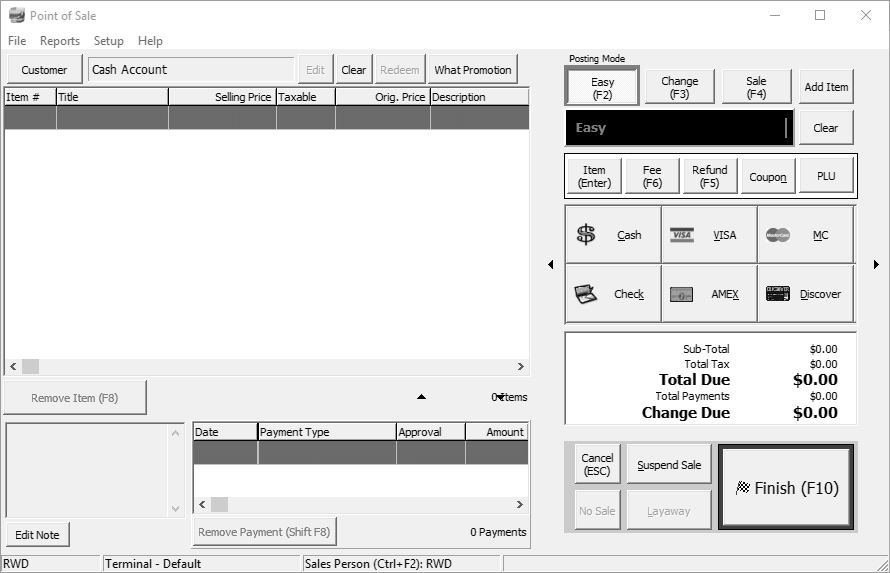Click Terminal - Default status text

[x=153, y=563]
